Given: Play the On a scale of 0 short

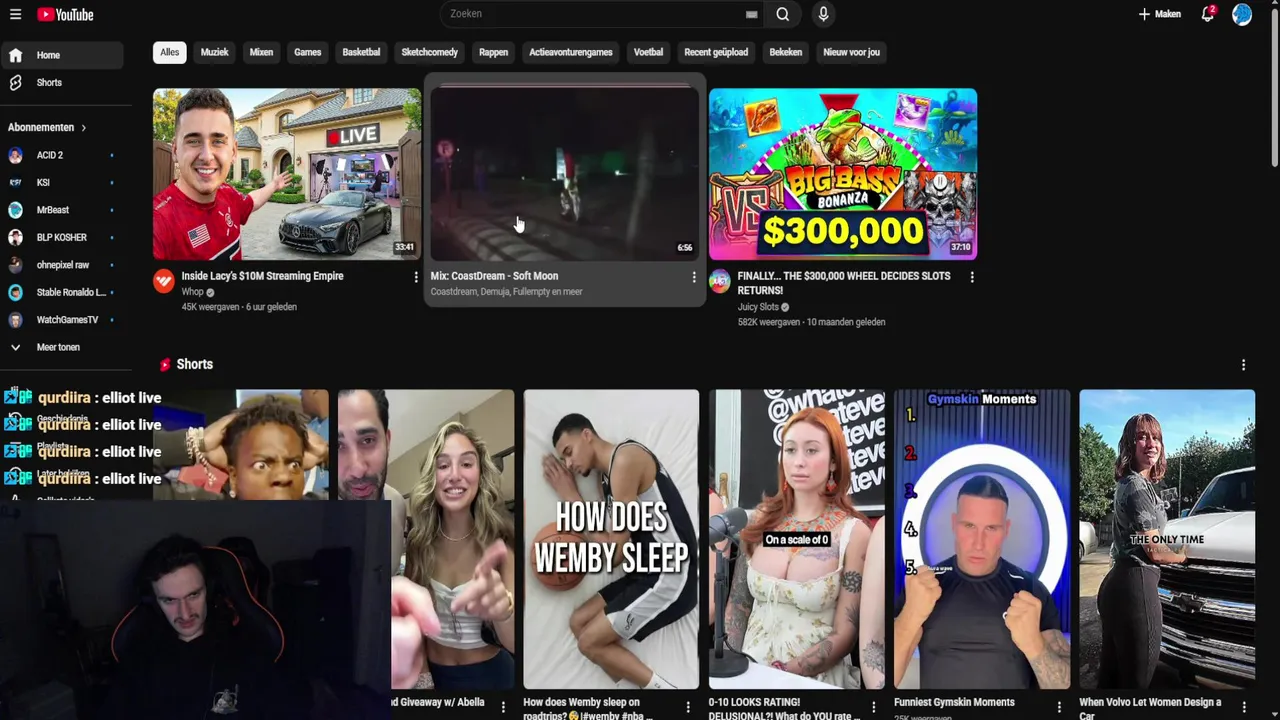Looking at the screenshot, I should (797, 539).
